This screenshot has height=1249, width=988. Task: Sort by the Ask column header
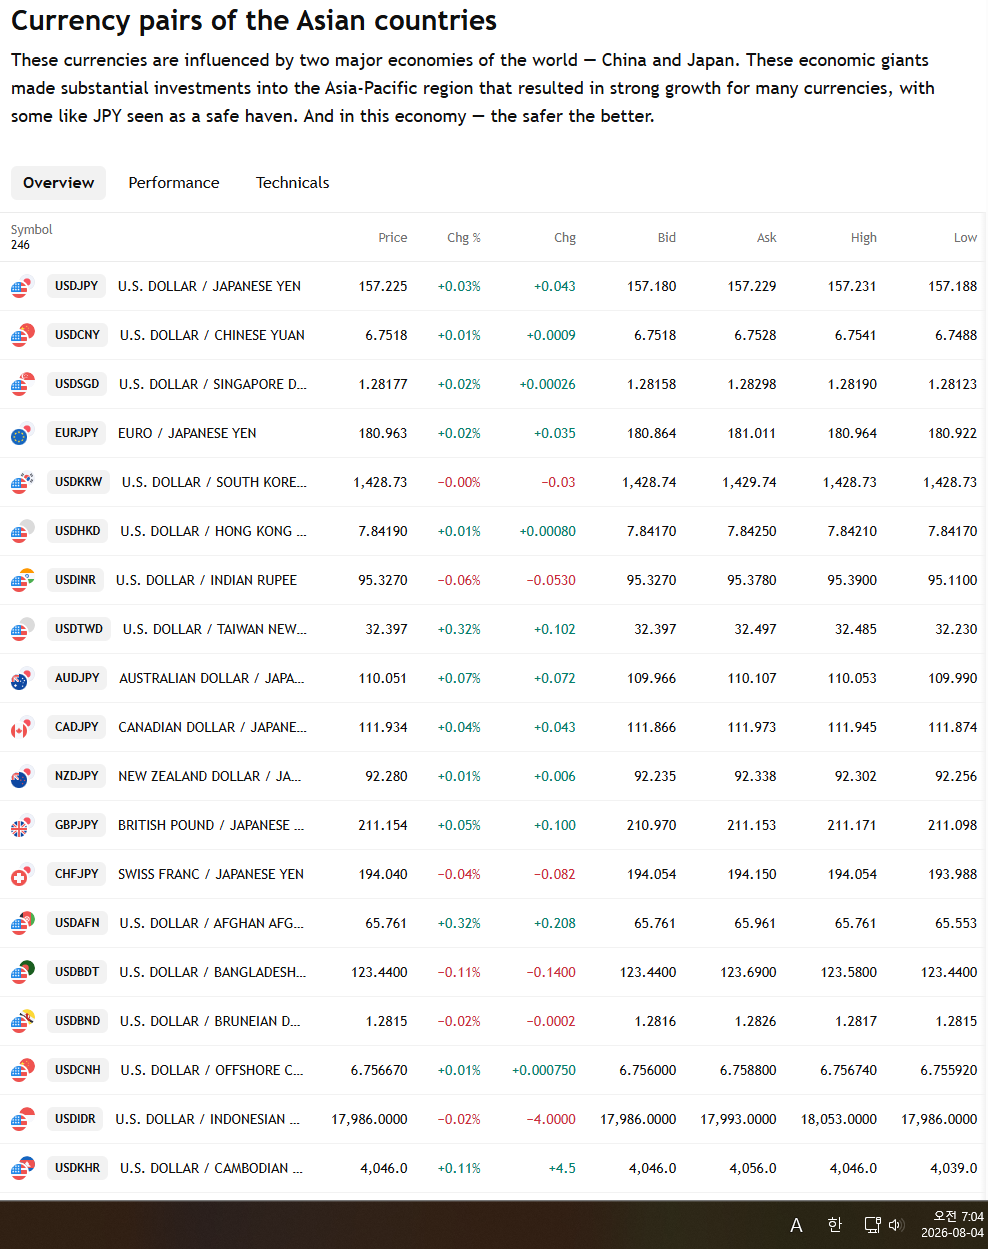(767, 238)
